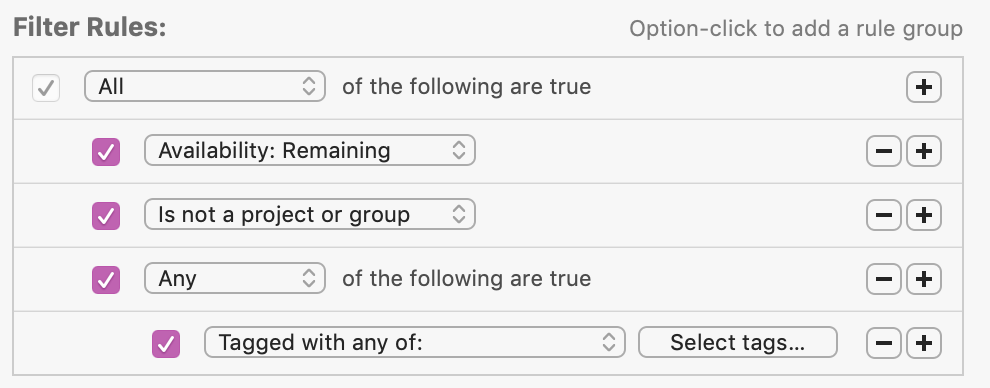Remove the Tagged with any of rule
This screenshot has width=990, height=388.
(883, 343)
